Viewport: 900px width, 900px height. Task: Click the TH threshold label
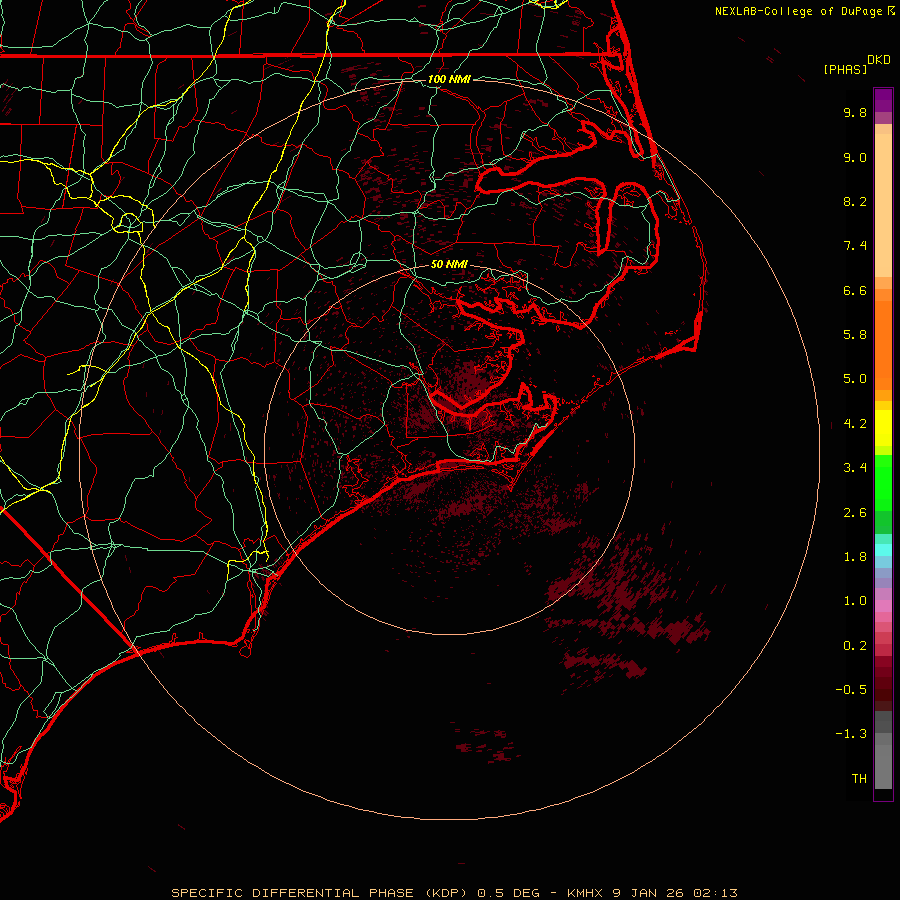click(859, 779)
